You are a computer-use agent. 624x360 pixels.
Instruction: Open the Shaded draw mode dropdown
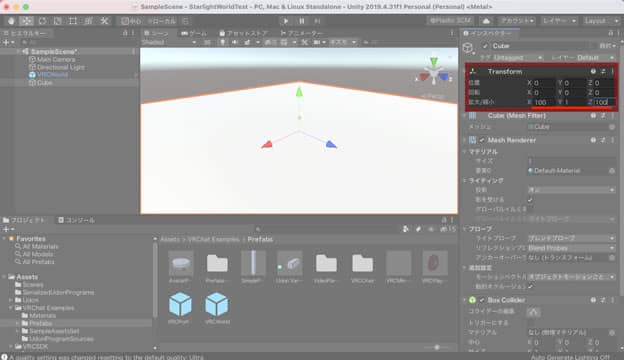pyautogui.click(x=169, y=42)
